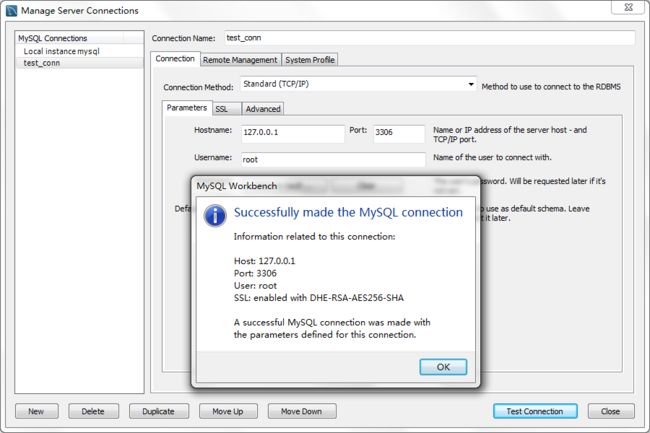
Task: Click the 'SSL: enabled with DHE-RSA-AES256-SHA' line
Action: (318, 298)
